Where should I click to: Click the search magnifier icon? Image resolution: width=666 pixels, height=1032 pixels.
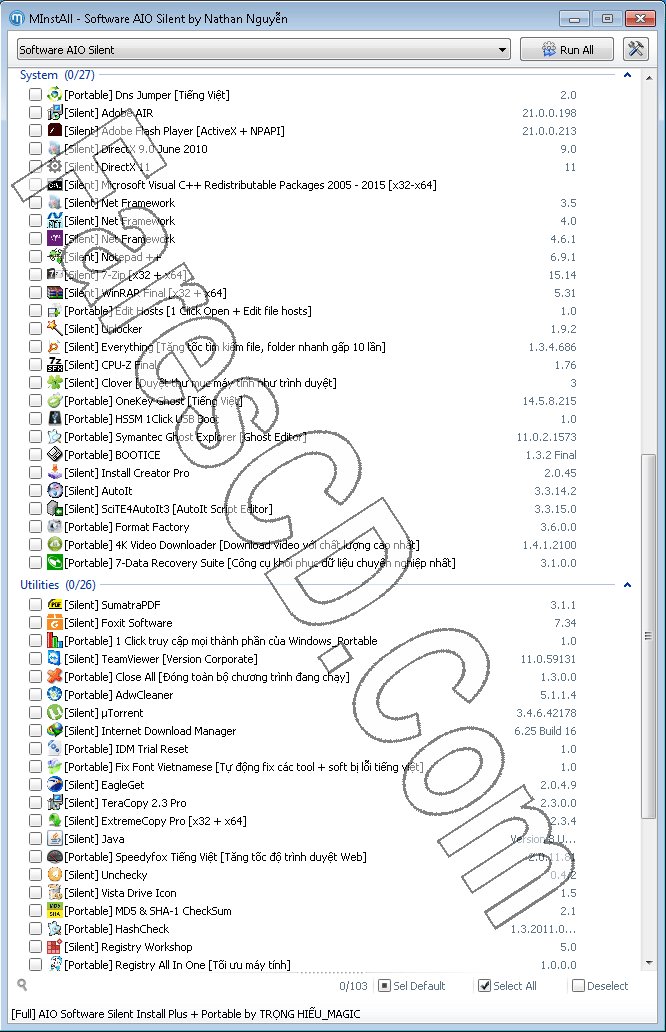coord(22,985)
